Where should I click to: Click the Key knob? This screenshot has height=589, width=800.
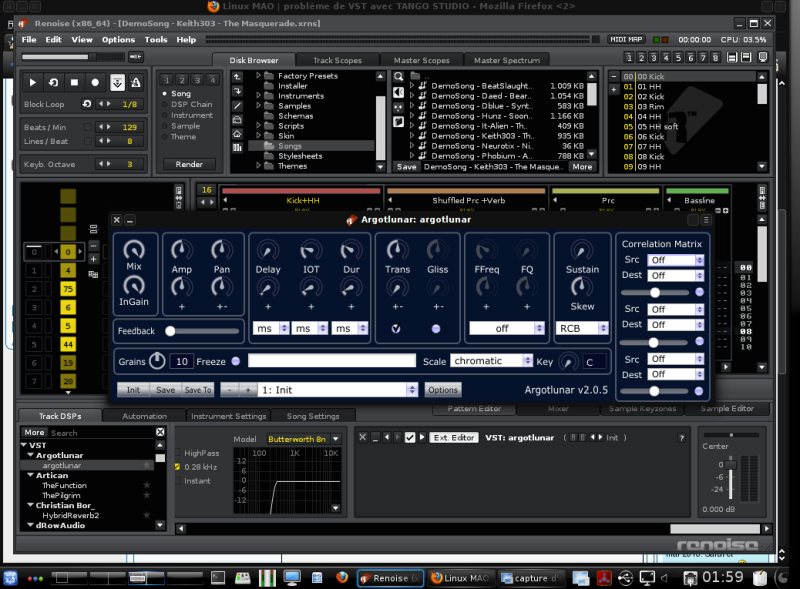[x=568, y=362]
